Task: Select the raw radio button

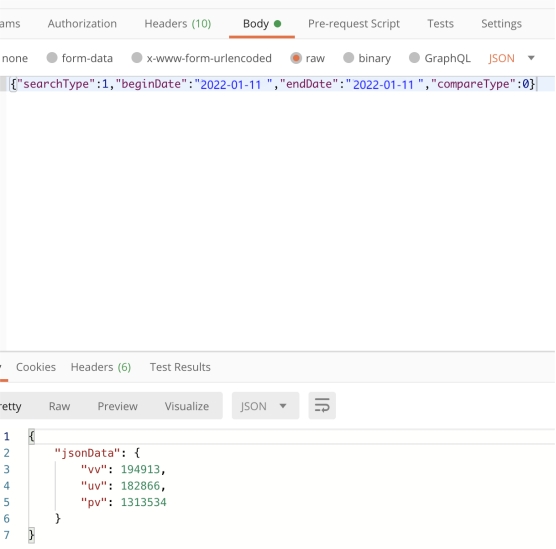Action: point(296,58)
